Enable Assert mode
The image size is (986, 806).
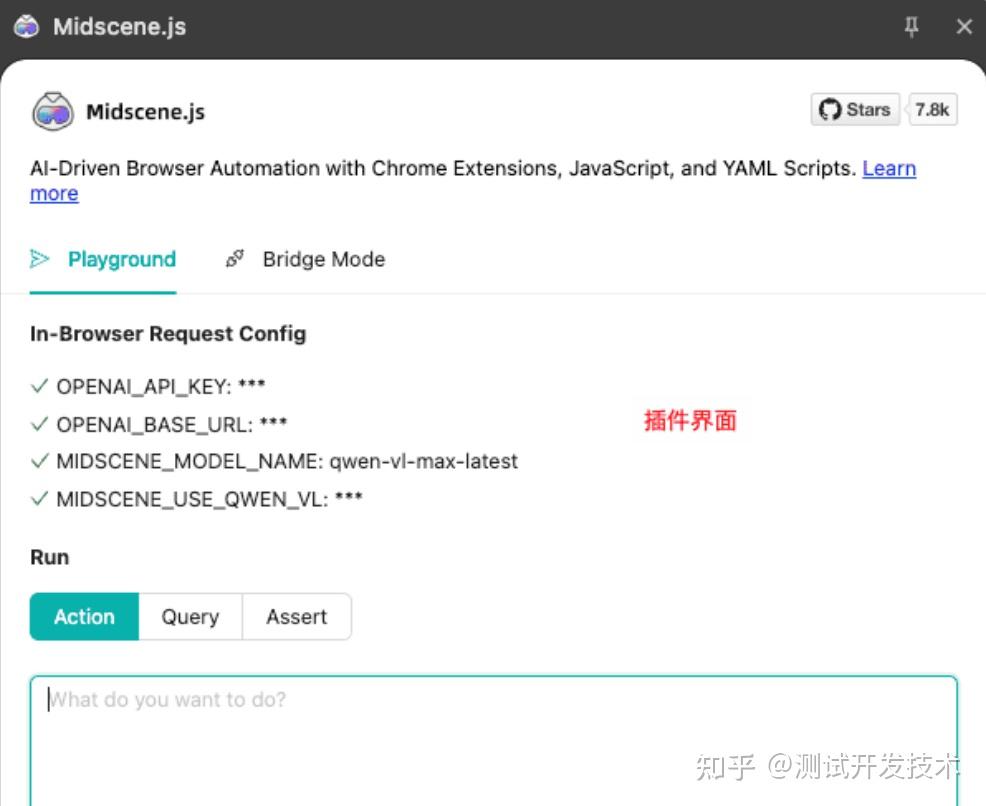296,617
